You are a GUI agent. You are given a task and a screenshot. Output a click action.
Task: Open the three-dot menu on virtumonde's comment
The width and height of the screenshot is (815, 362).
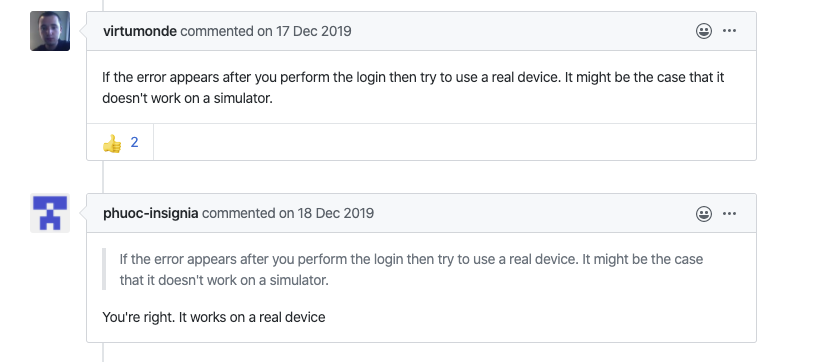729,31
